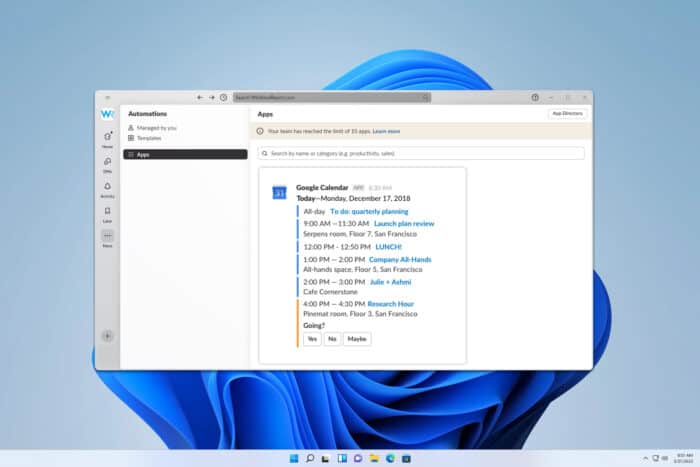Image resolution: width=700 pixels, height=467 pixels.
Task: Click the More ellipsis sidebar icon
Action: 107,237
